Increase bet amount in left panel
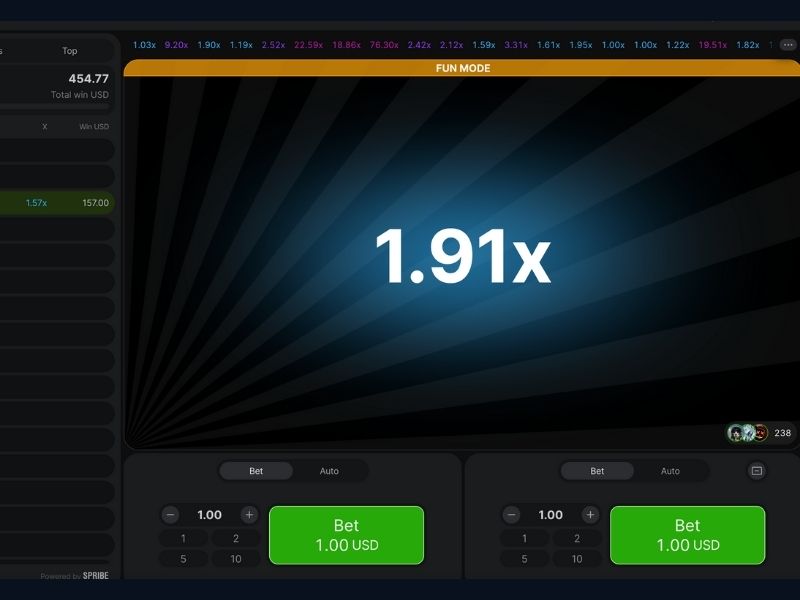 pyautogui.click(x=249, y=515)
